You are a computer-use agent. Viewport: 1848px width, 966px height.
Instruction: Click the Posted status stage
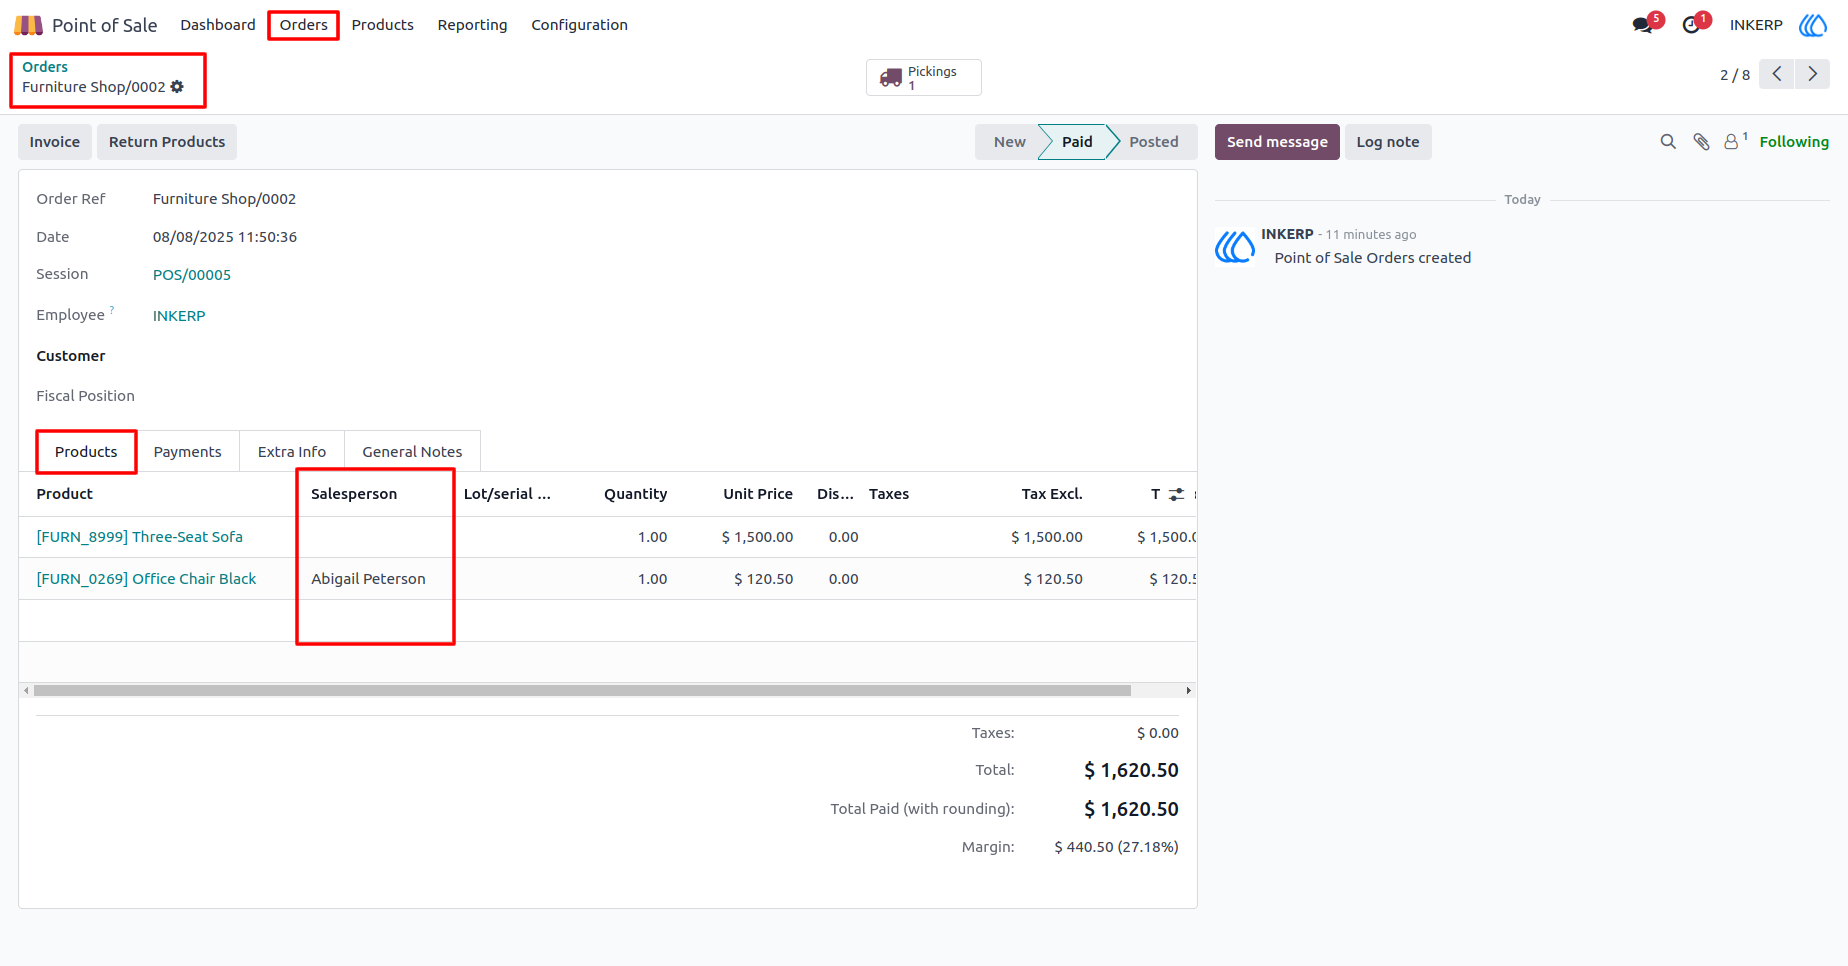(1153, 142)
